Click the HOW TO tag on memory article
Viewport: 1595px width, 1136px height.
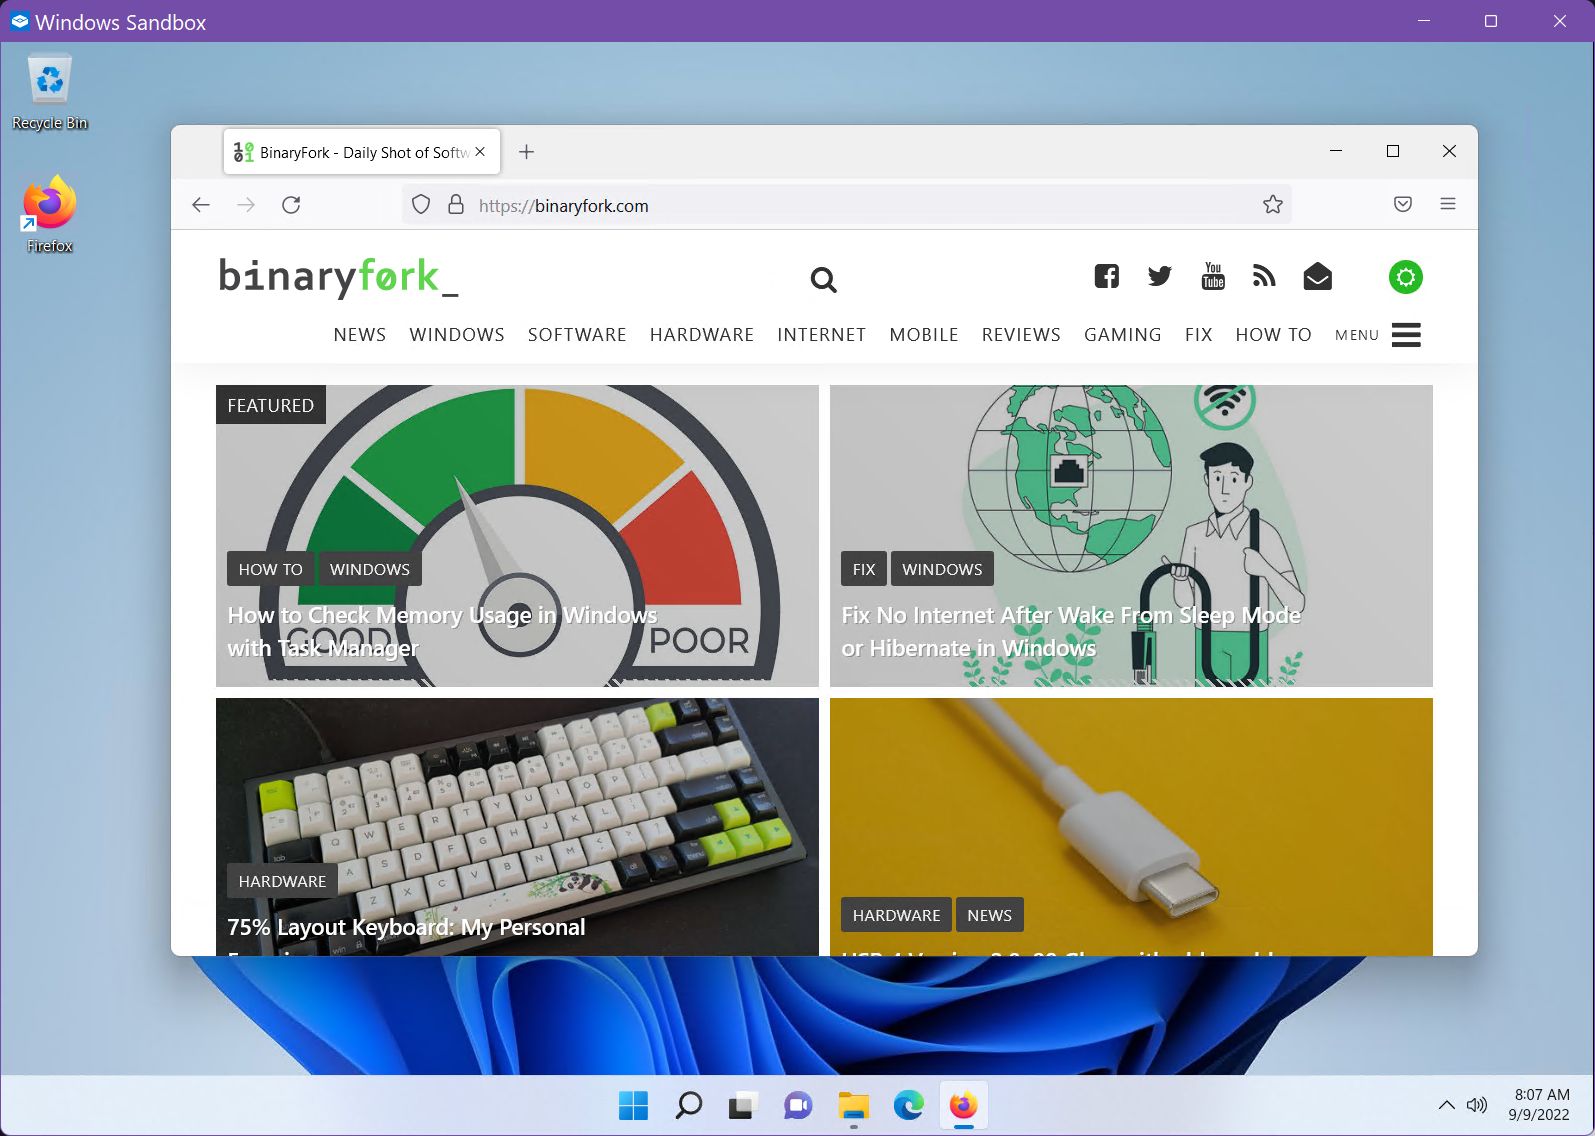coord(270,569)
